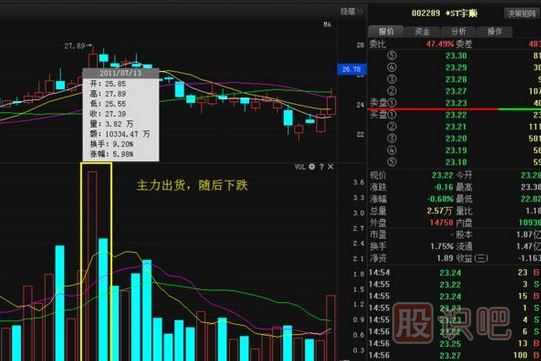
Task: Select the buy level ⑤ circled number
Action: (392, 162)
